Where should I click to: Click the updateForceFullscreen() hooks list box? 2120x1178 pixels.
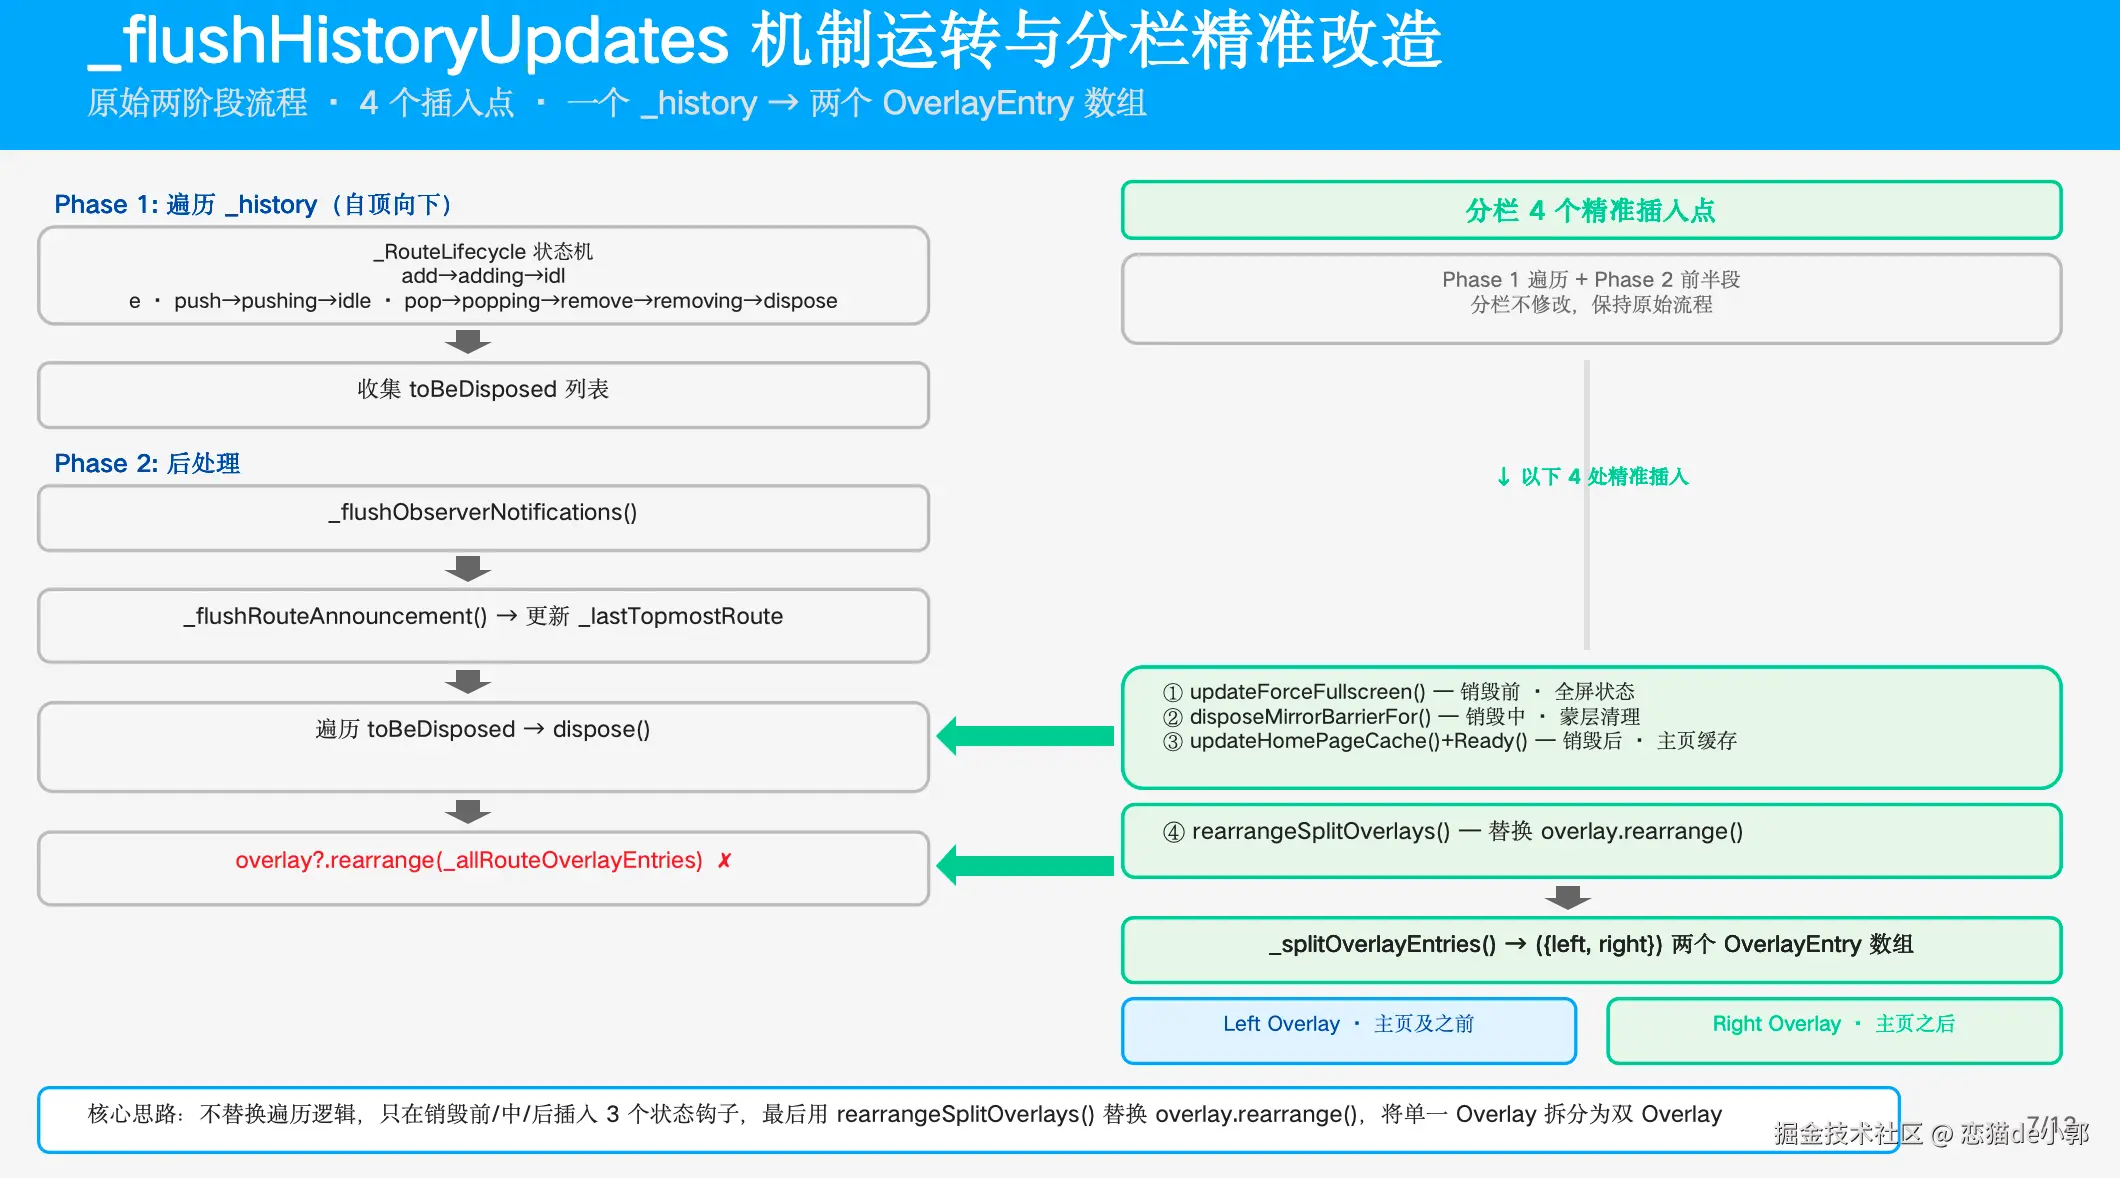1592,727
